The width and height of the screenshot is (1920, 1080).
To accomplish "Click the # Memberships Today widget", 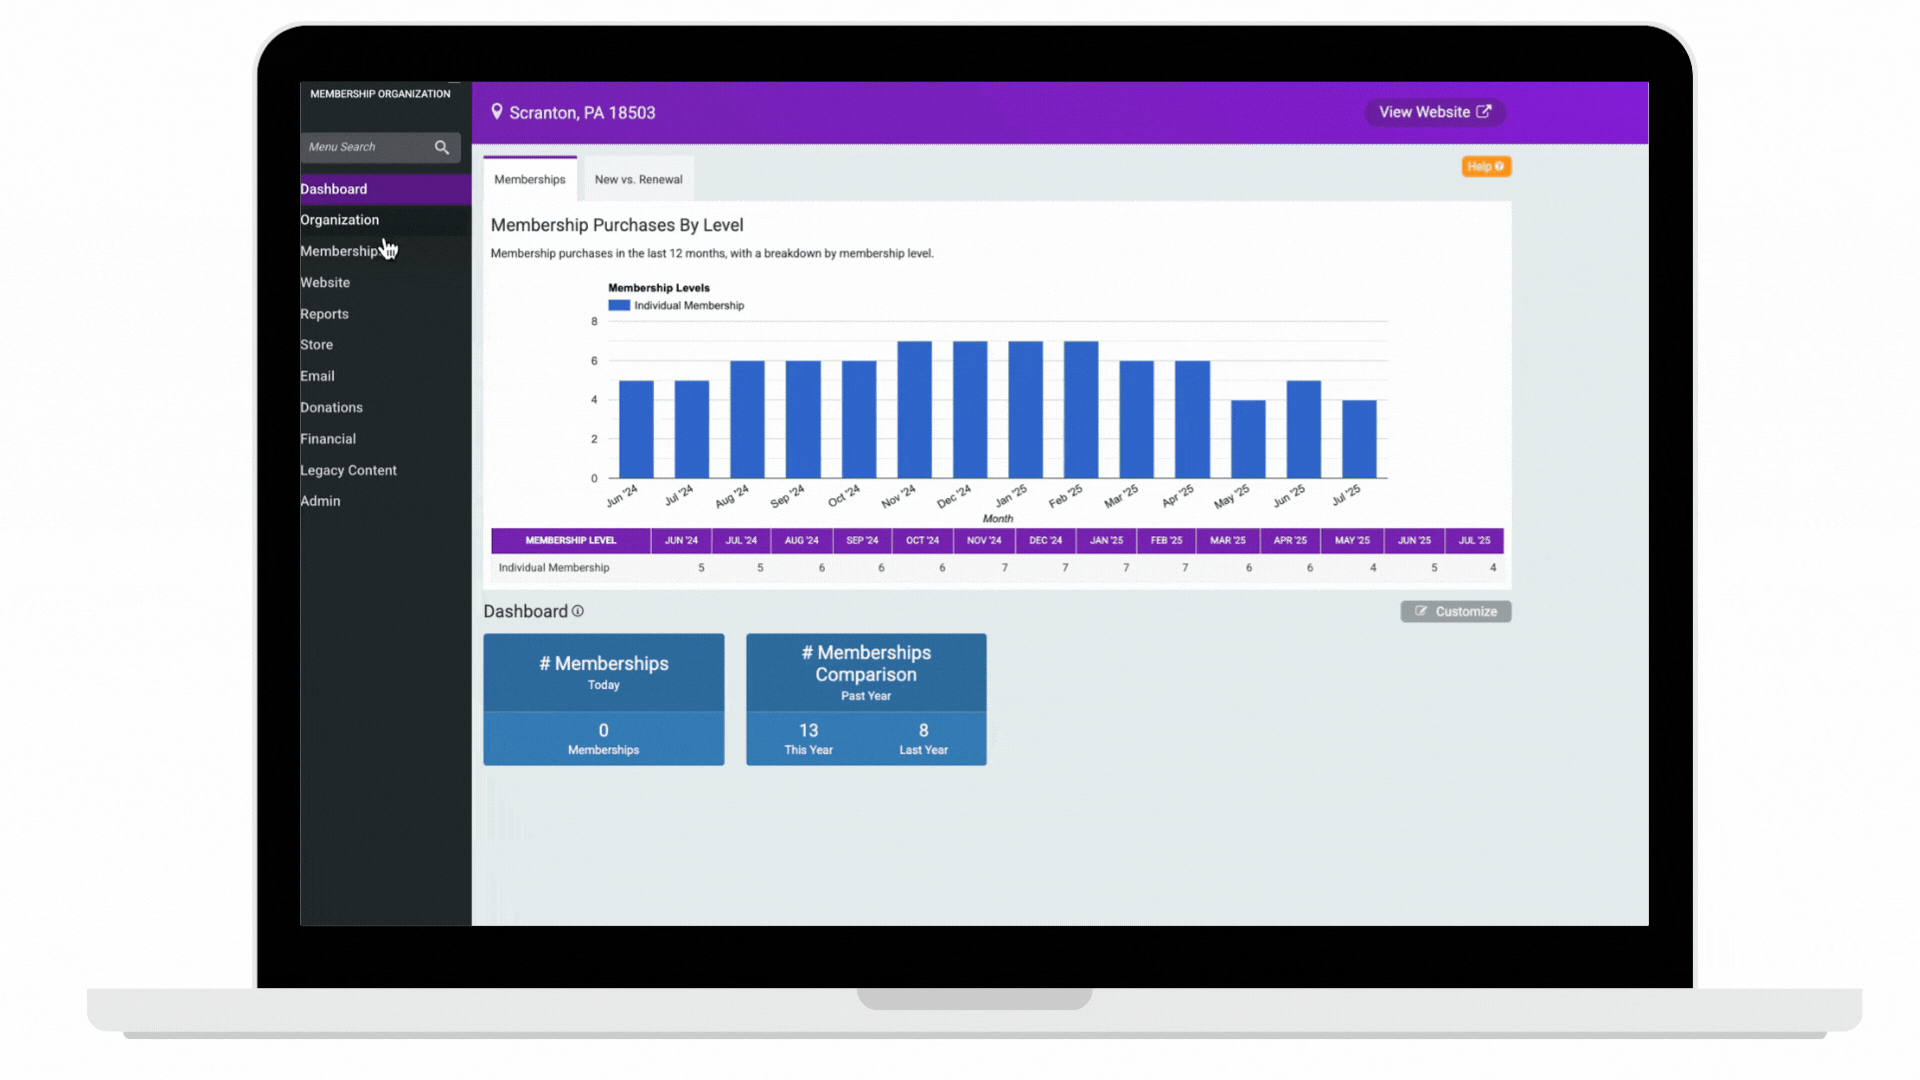I will point(603,699).
